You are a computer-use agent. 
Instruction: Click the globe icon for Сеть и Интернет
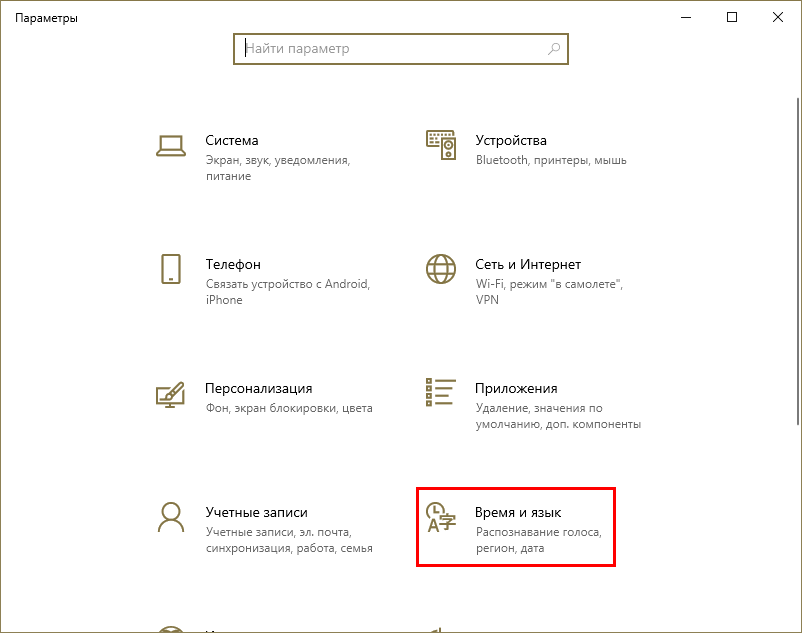pos(441,269)
